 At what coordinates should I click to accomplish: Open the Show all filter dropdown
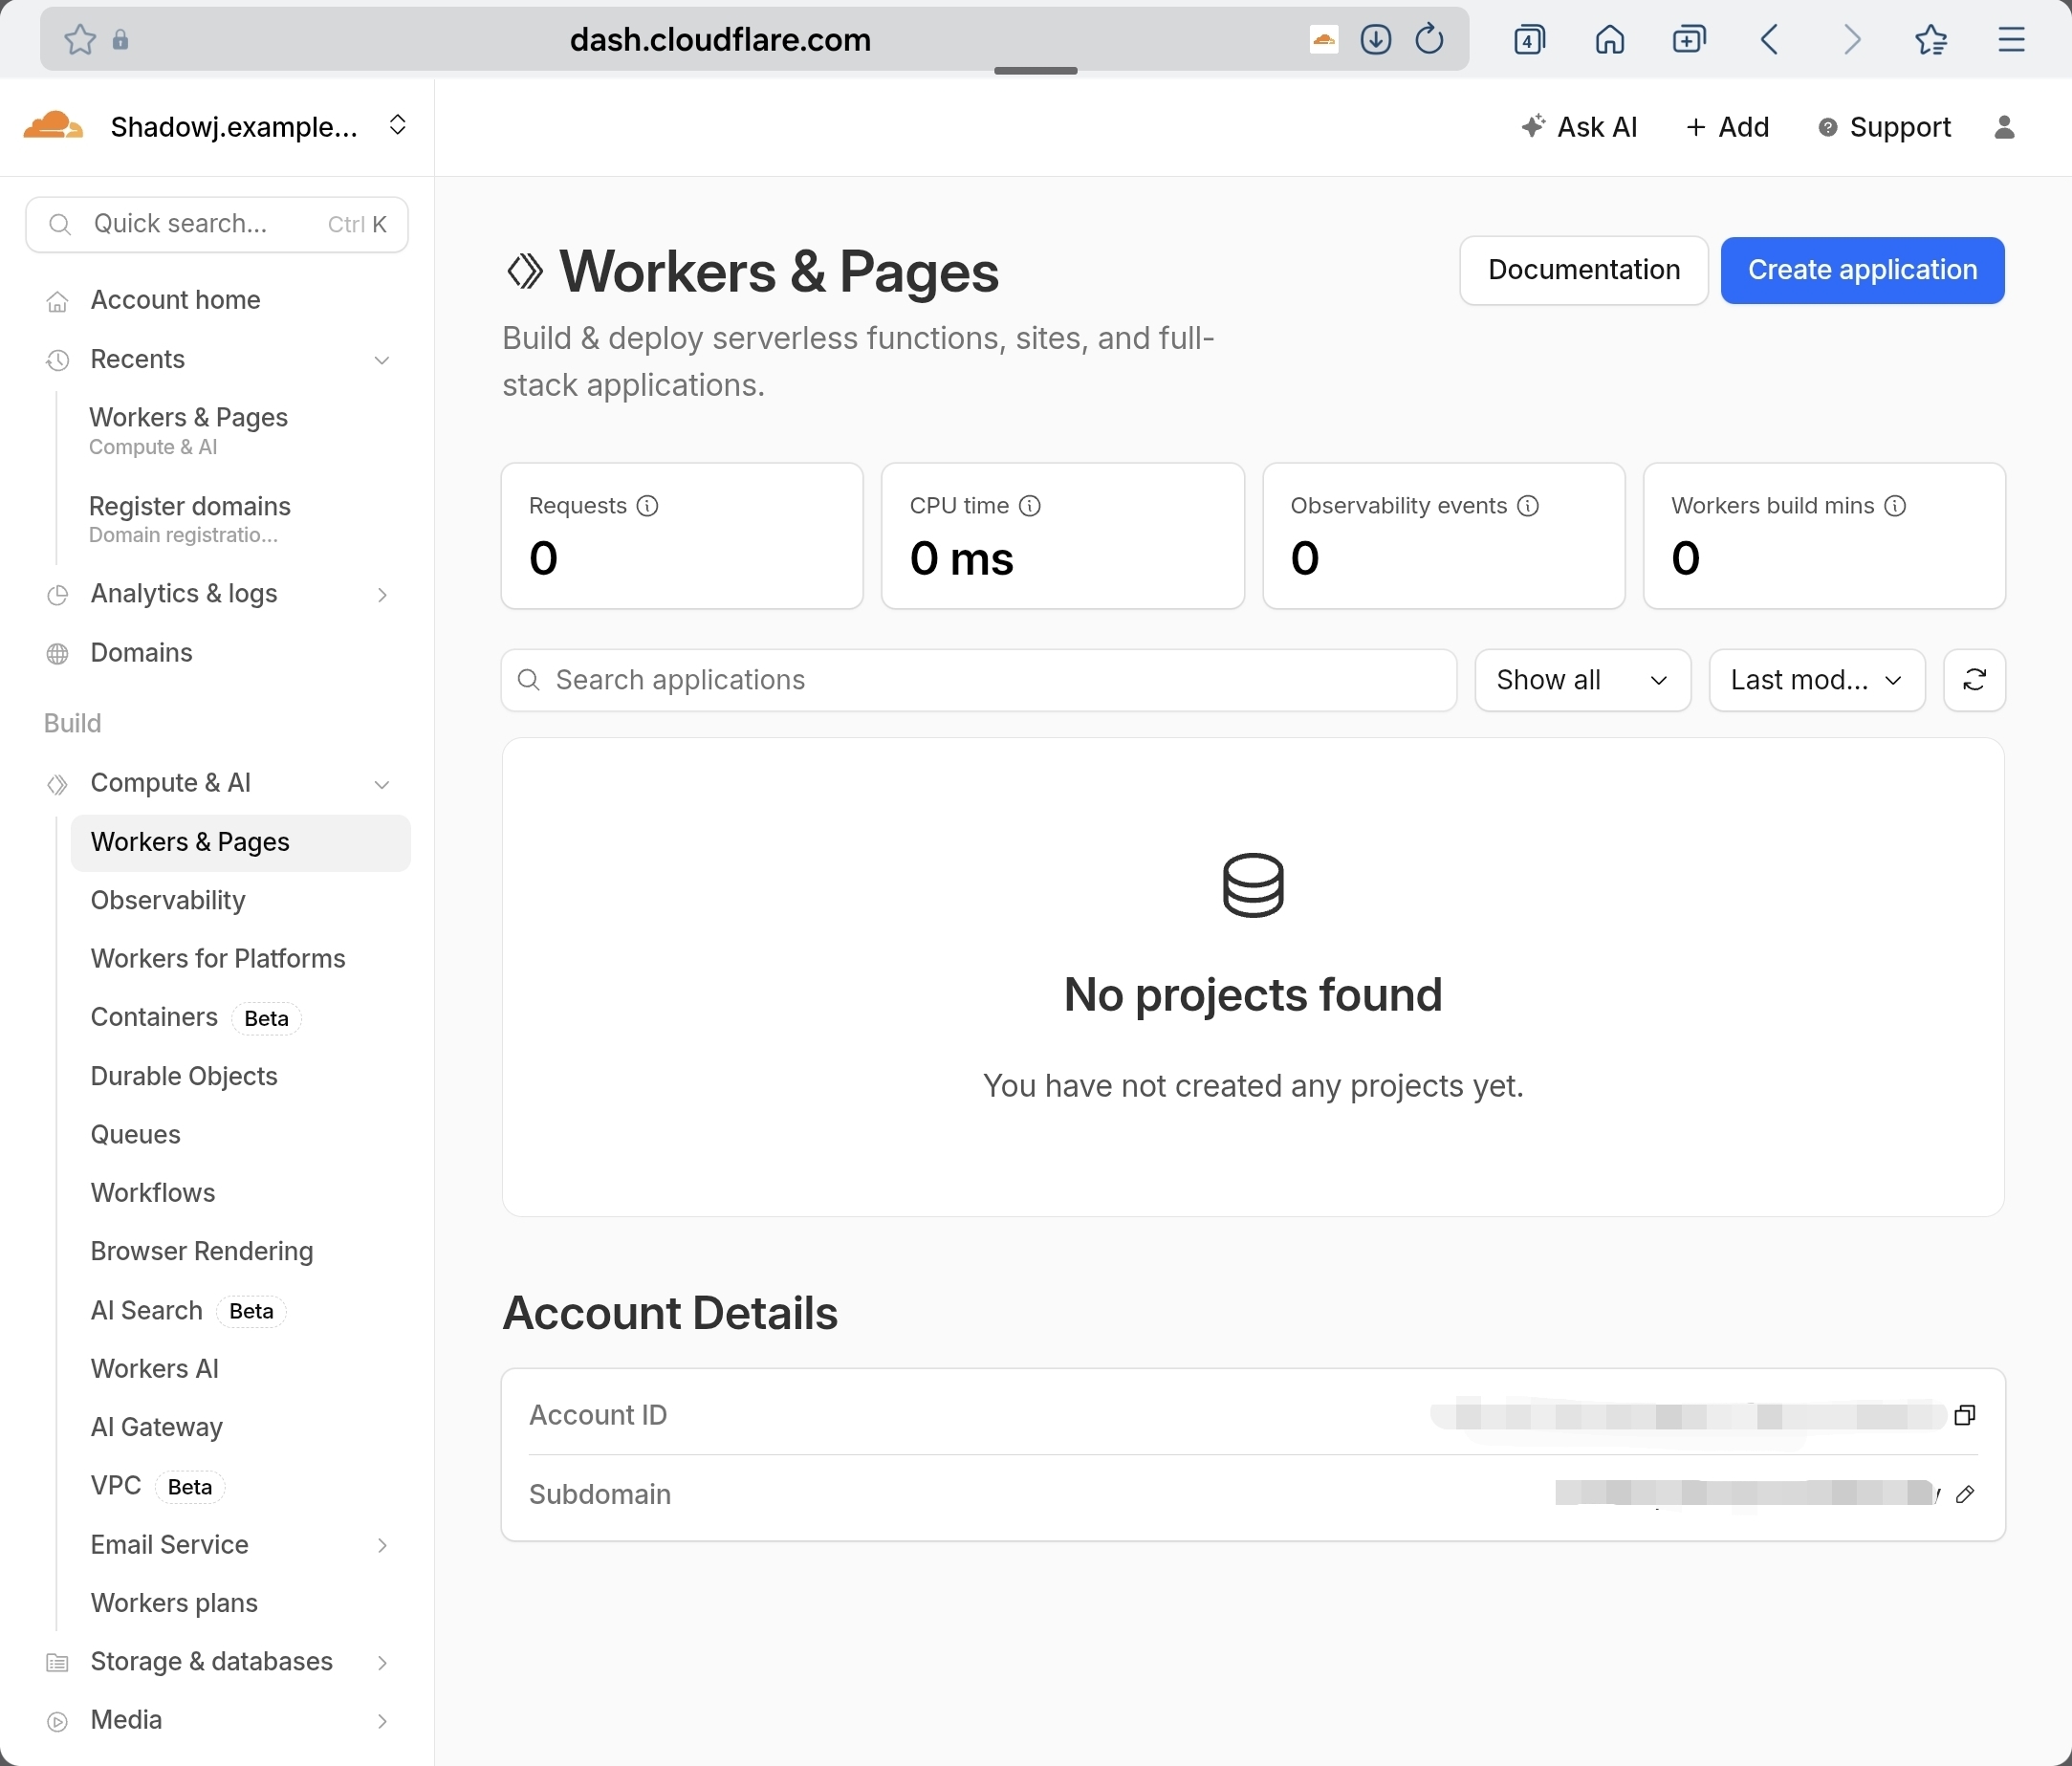pos(1582,680)
